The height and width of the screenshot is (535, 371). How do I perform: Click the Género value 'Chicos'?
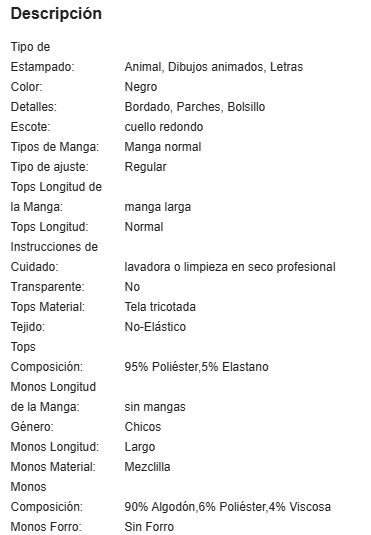tap(143, 427)
